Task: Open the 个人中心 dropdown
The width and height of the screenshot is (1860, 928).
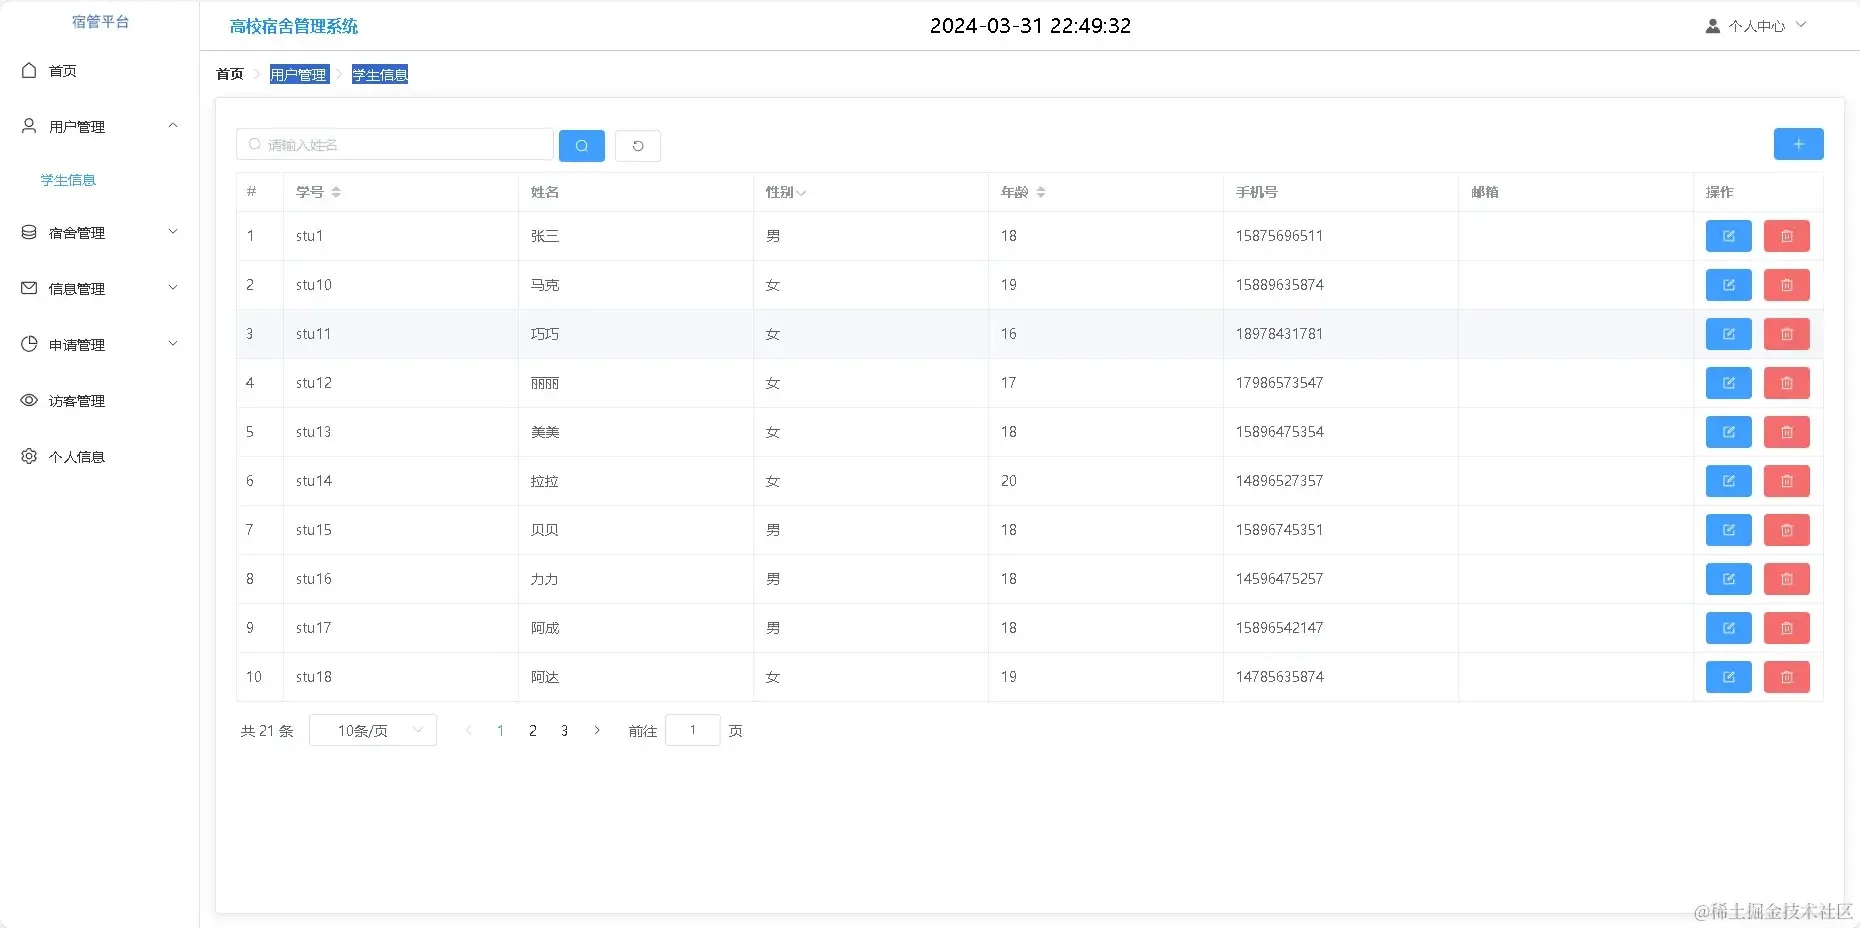Action: 1756,26
